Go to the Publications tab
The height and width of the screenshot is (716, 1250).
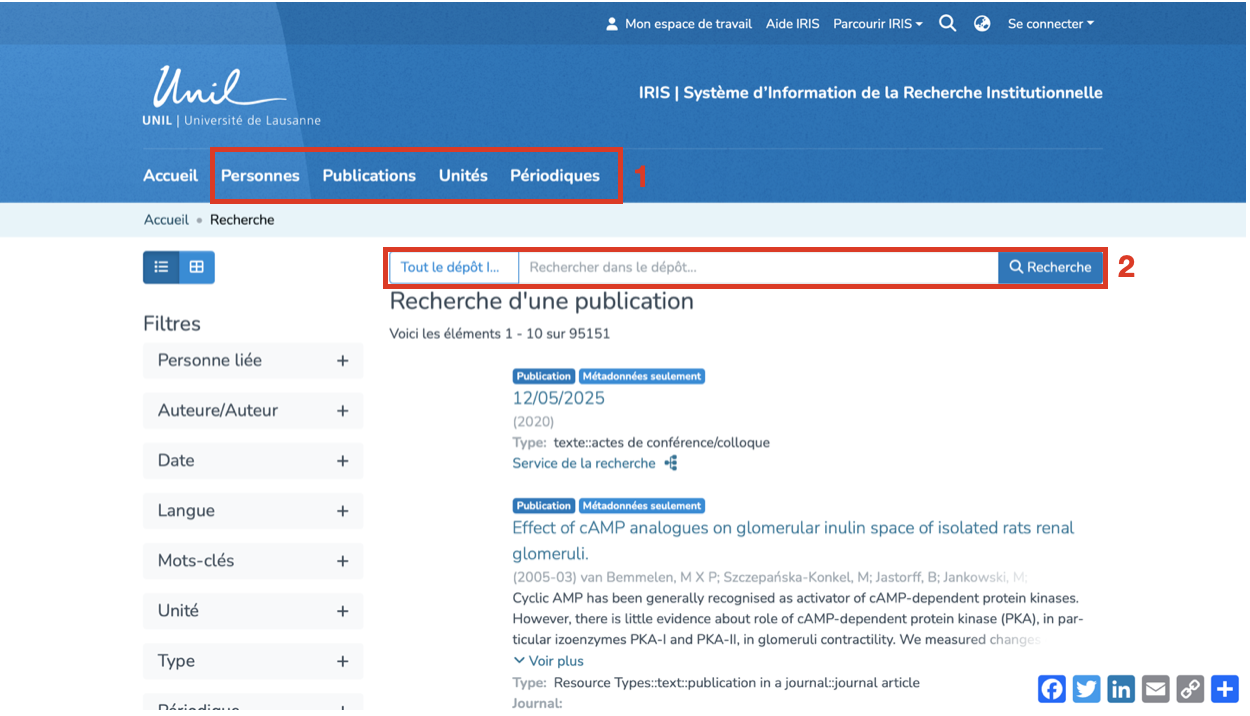[369, 176]
